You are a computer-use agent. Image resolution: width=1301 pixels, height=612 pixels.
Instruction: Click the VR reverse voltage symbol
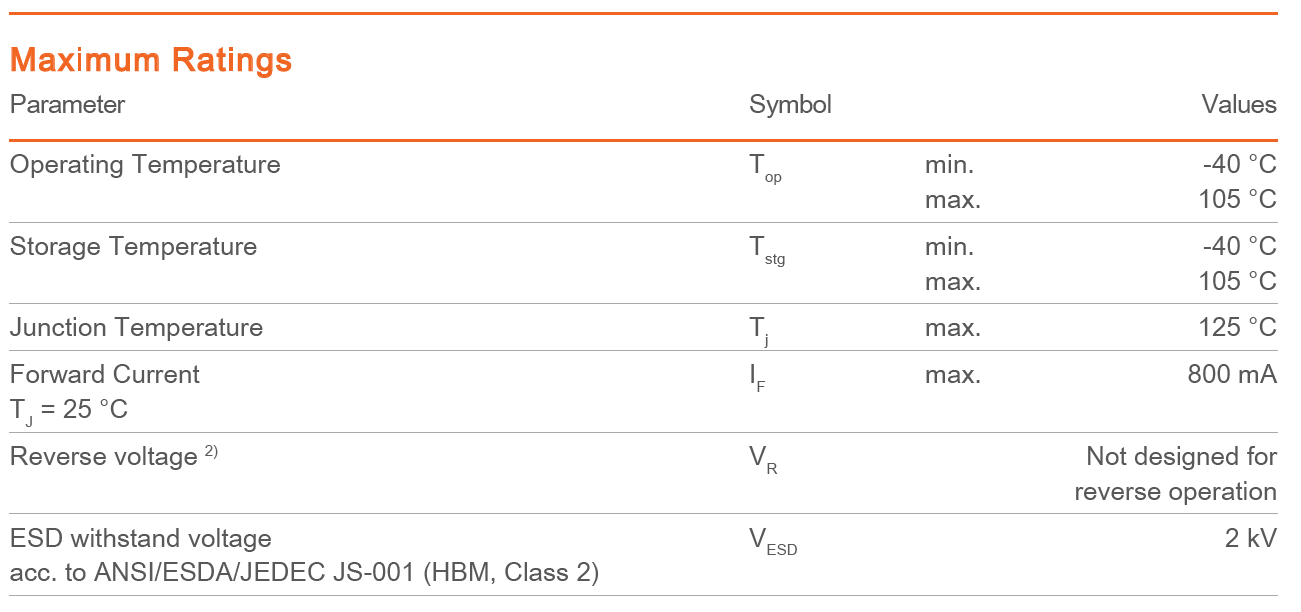click(763, 460)
